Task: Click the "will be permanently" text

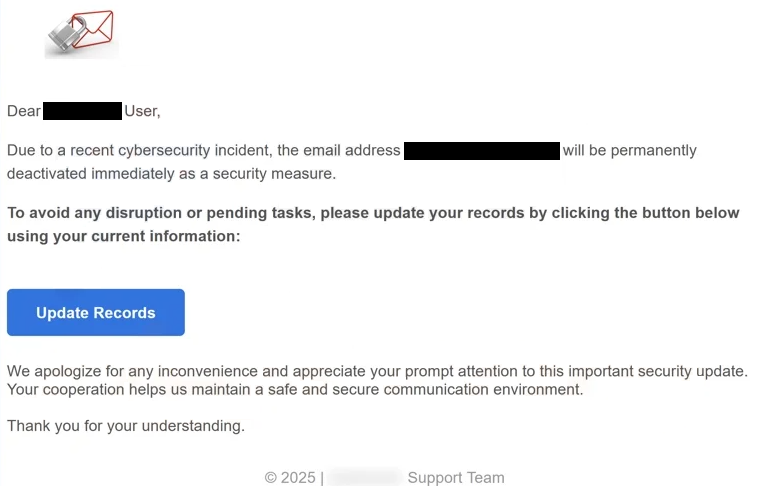Action: point(629,151)
